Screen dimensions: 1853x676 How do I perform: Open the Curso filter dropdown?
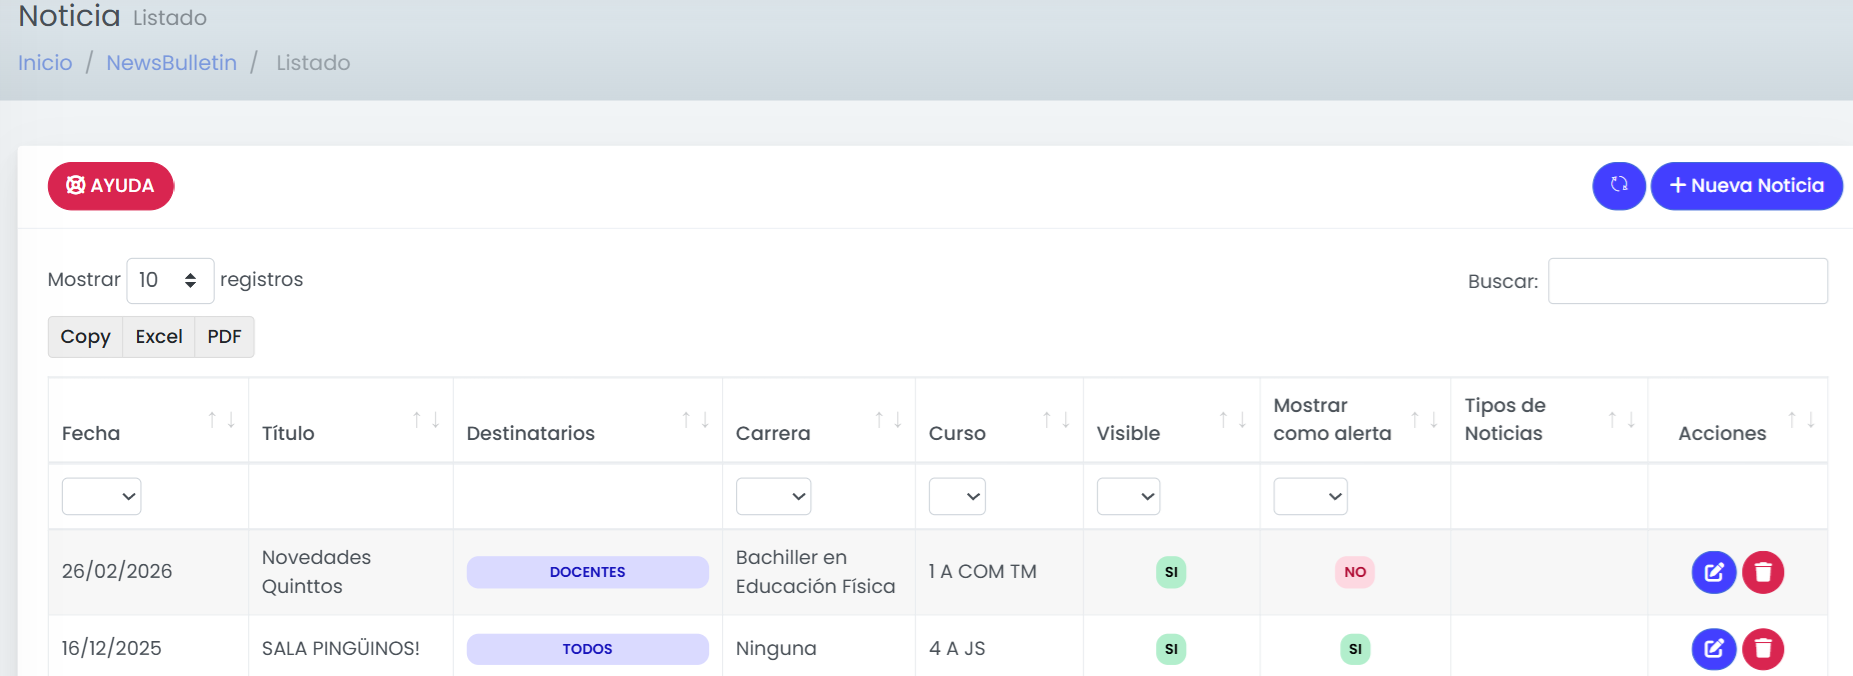[957, 496]
